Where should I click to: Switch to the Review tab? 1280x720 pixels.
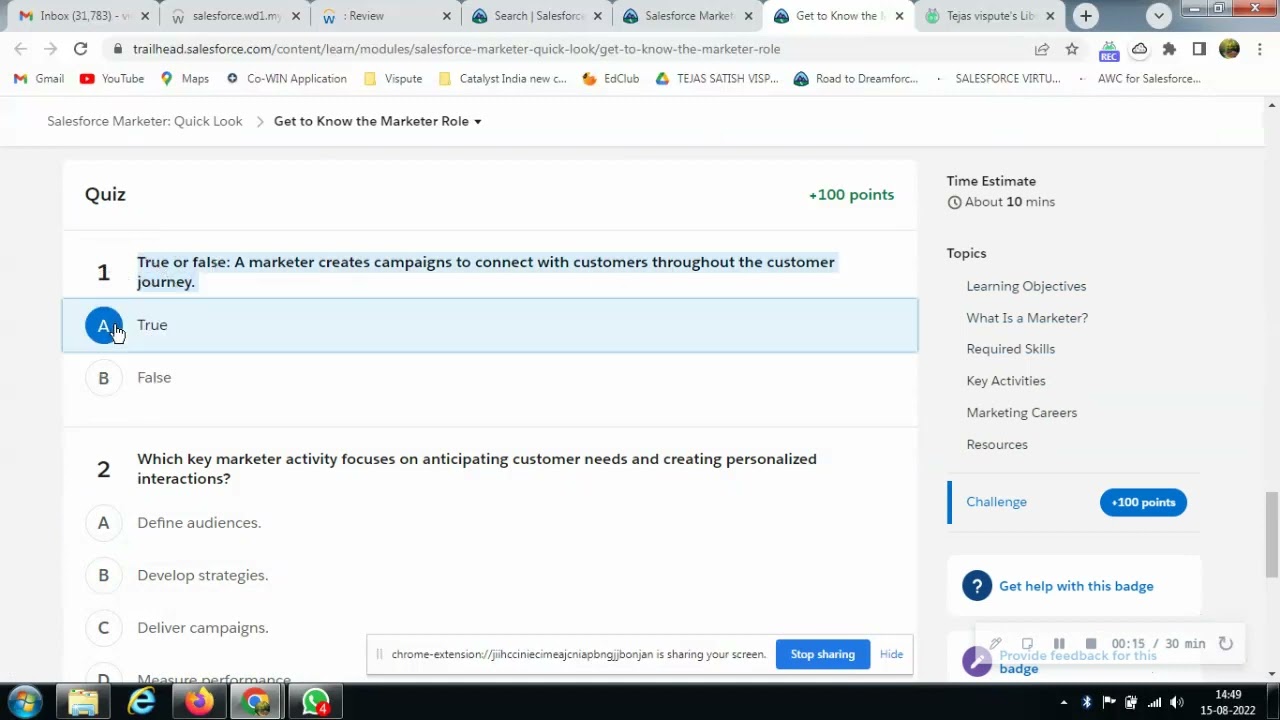pos(386,16)
